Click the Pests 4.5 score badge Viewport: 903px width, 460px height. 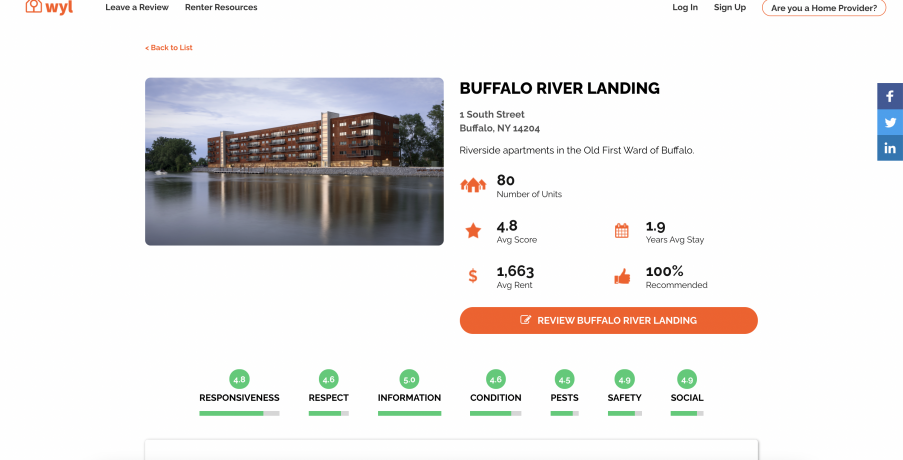pyautogui.click(x=564, y=380)
